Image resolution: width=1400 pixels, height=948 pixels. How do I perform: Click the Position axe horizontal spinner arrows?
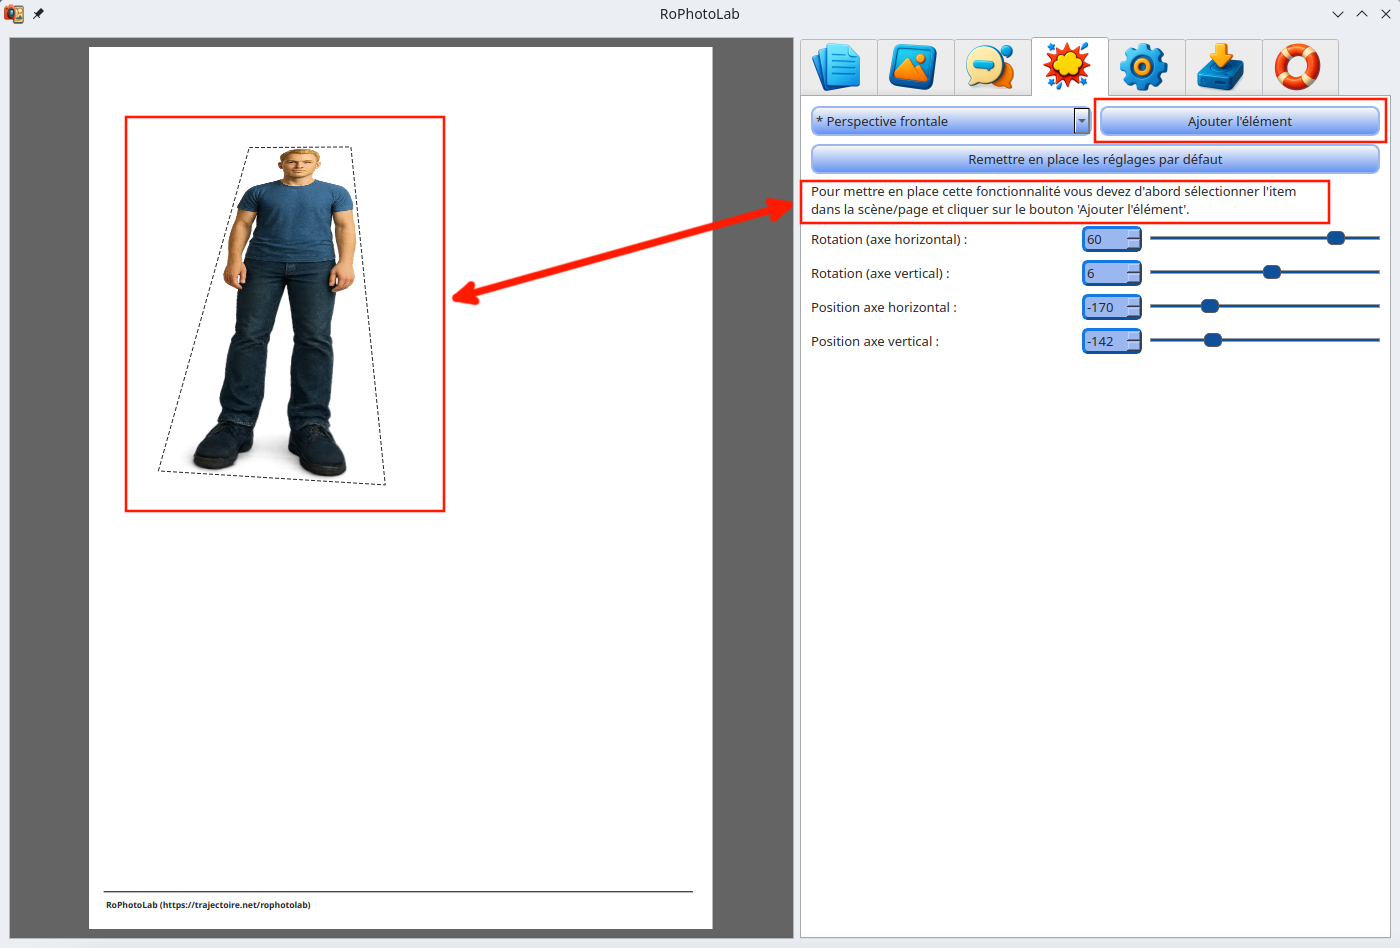[x=1133, y=308]
